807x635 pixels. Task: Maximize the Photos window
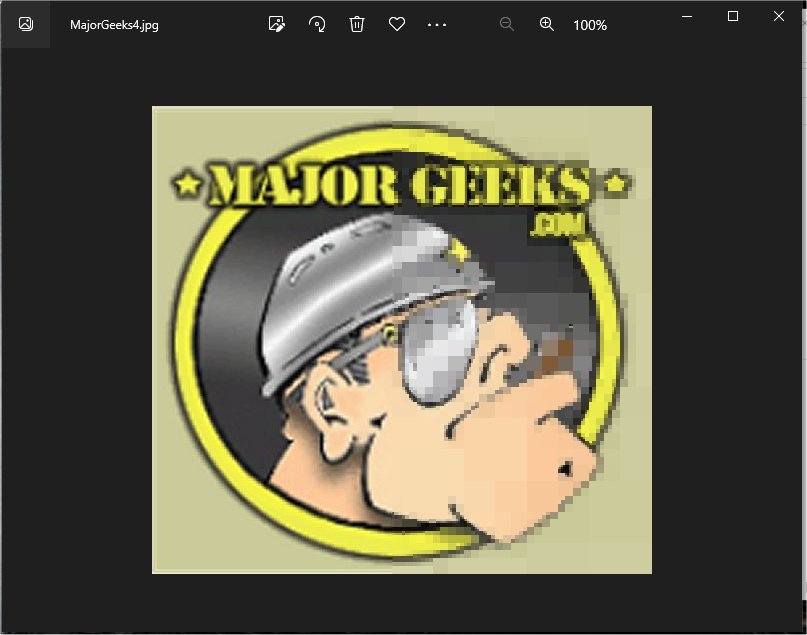(x=733, y=16)
